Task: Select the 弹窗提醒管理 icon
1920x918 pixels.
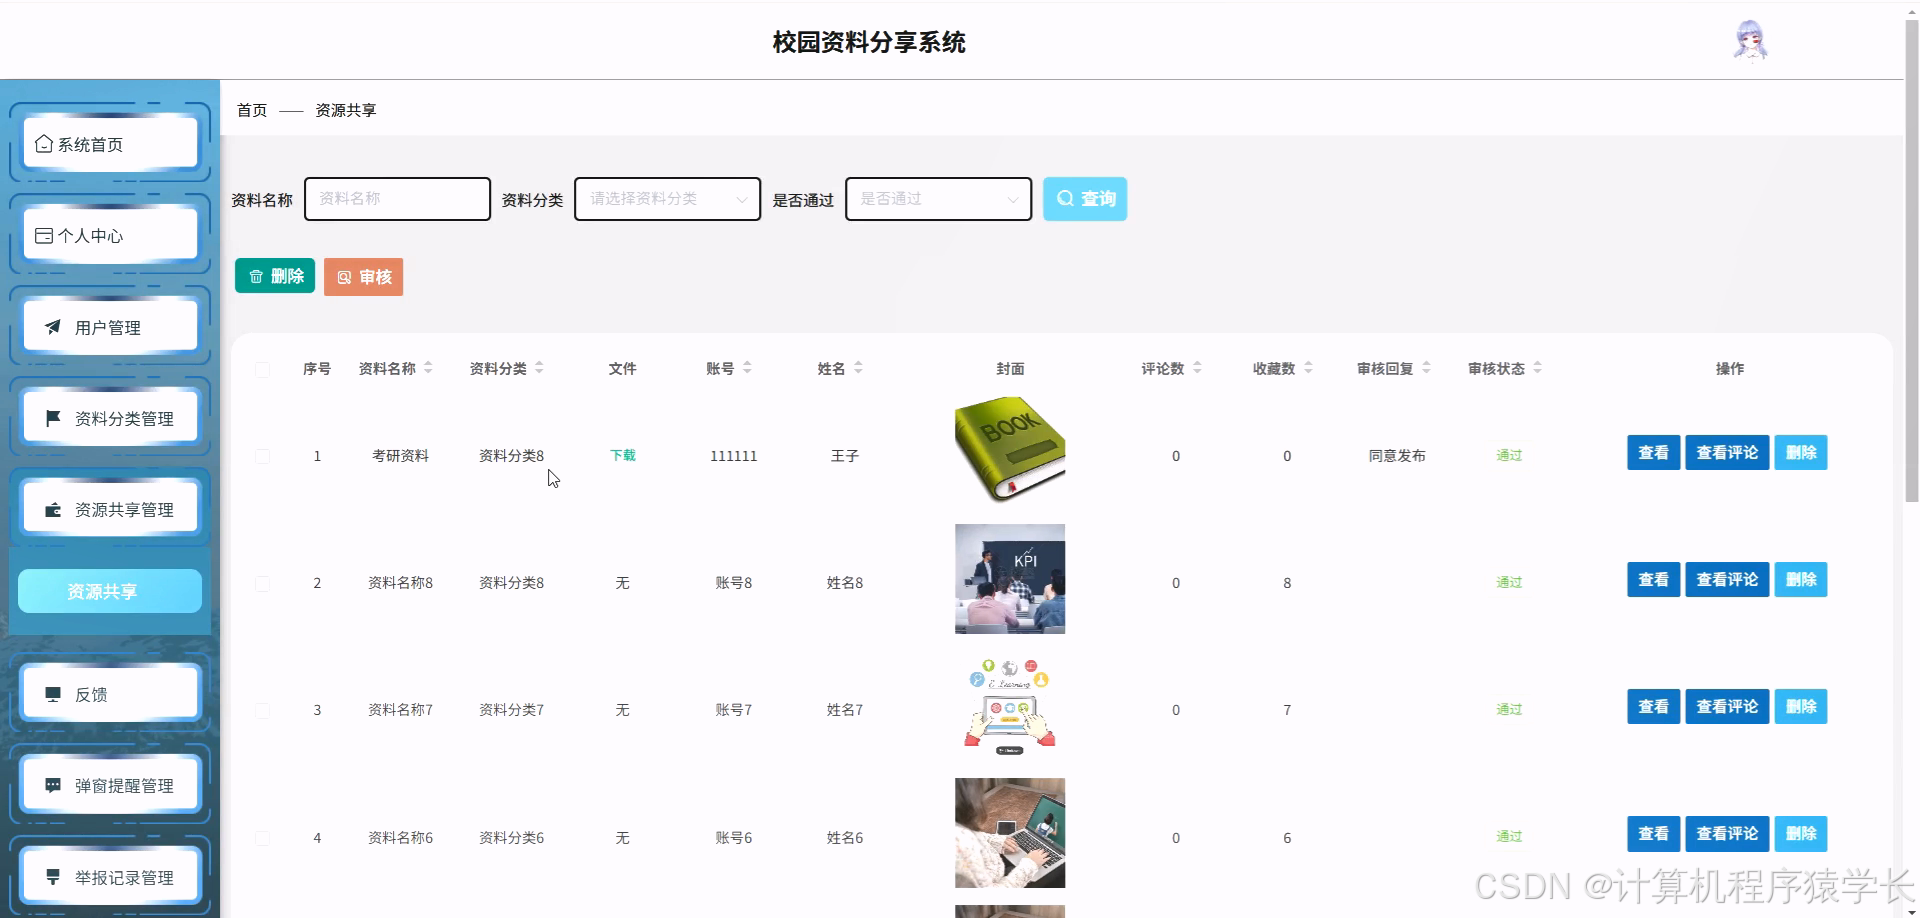Action: [54, 784]
